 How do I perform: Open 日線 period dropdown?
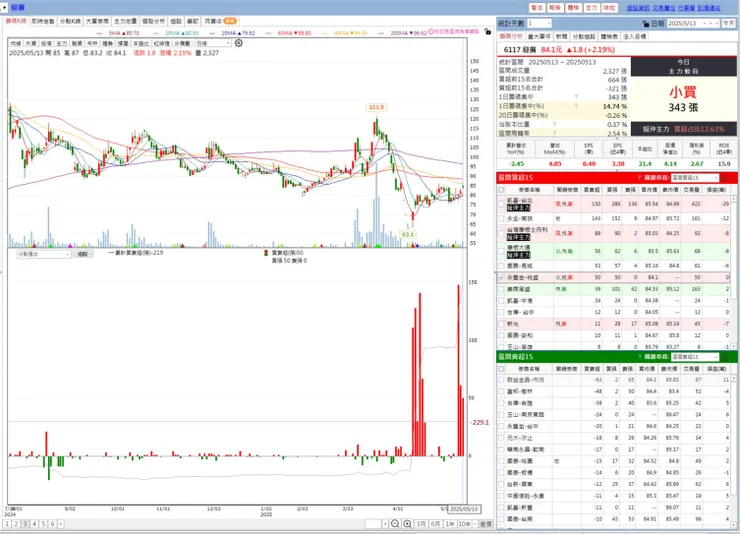click(213, 43)
